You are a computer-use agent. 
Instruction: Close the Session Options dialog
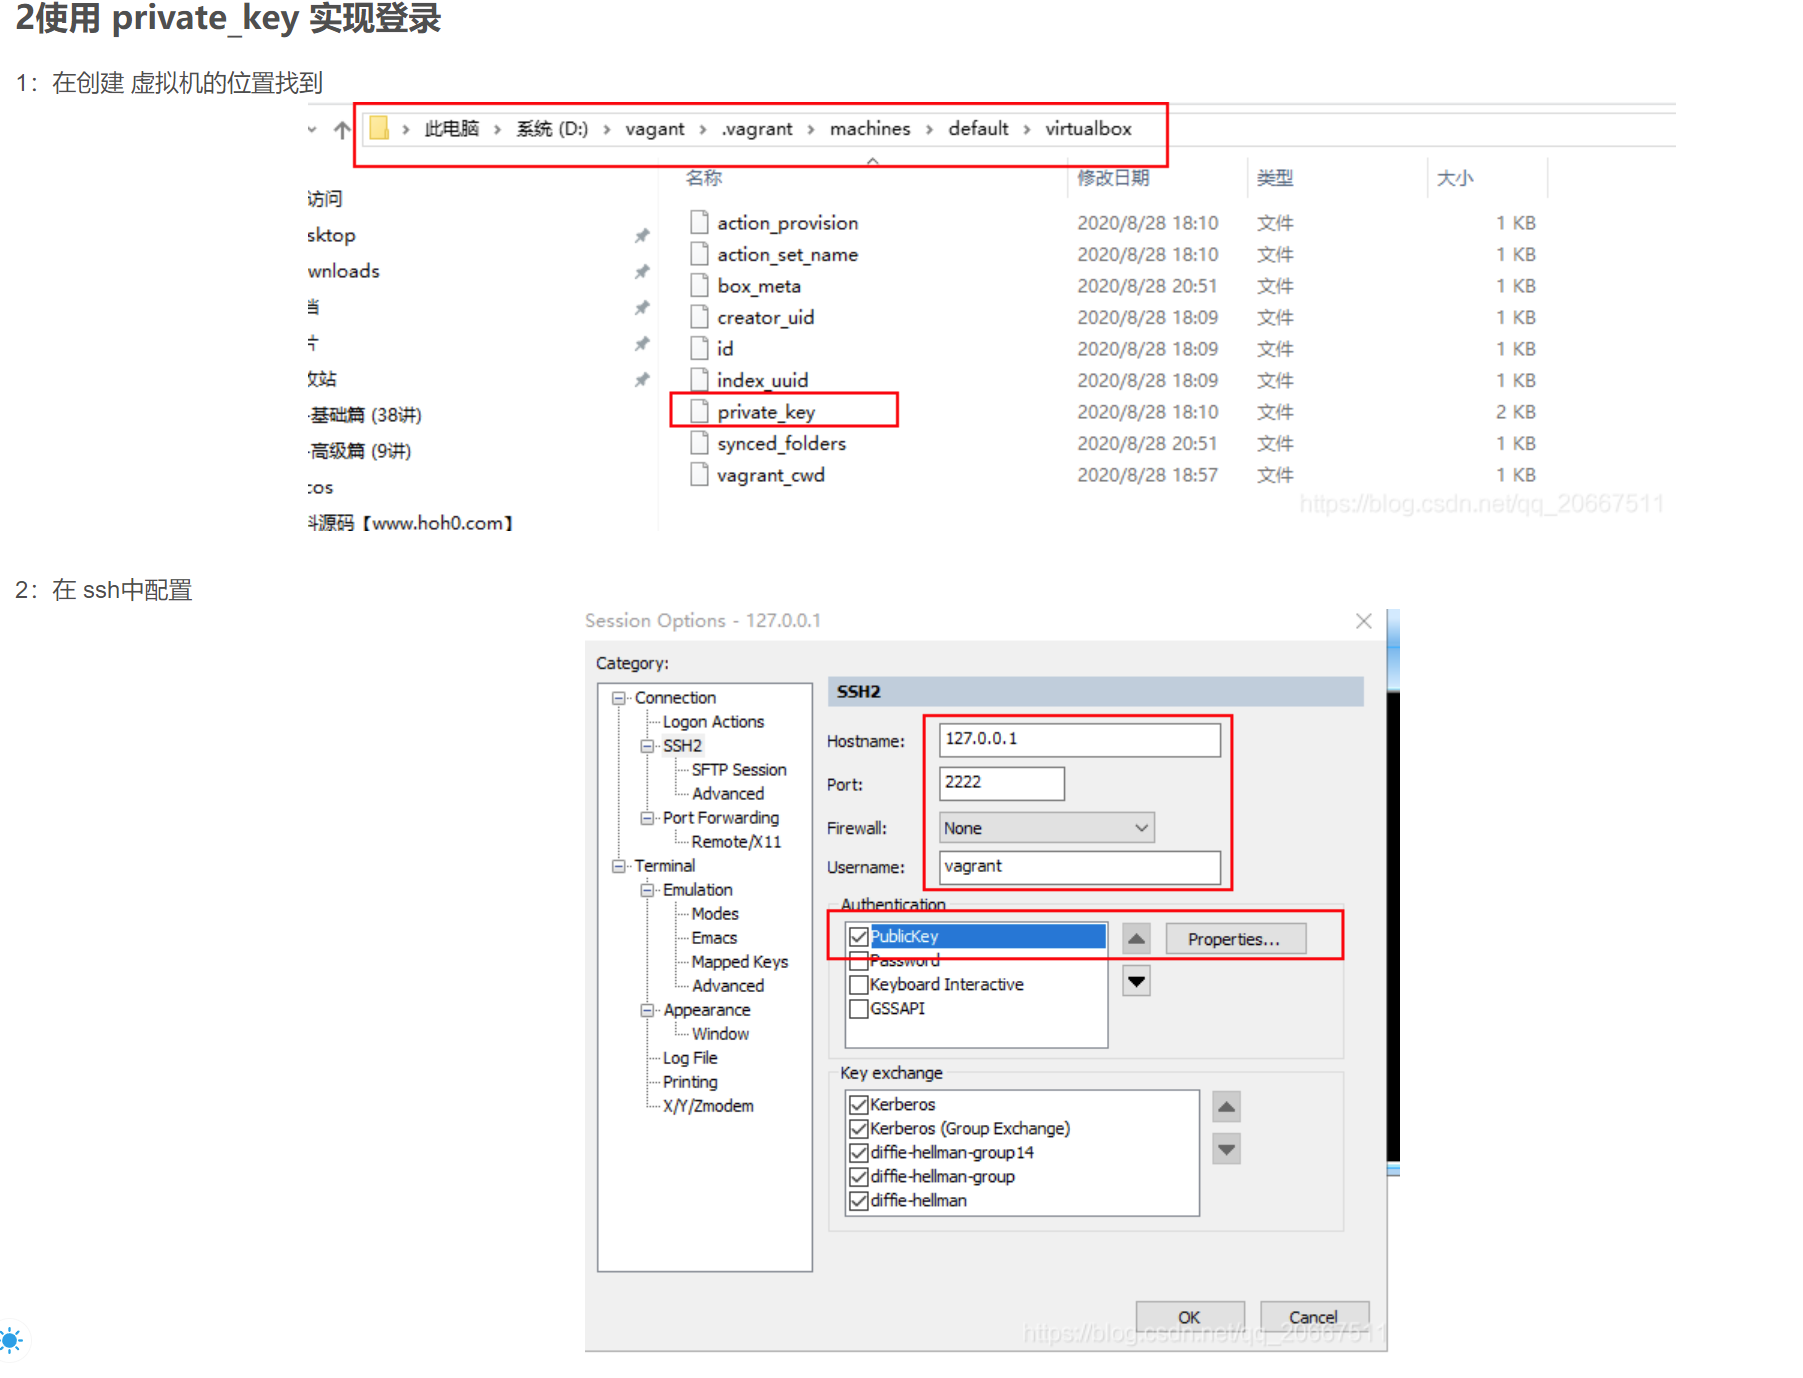pyautogui.click(x=1363, y=621)
